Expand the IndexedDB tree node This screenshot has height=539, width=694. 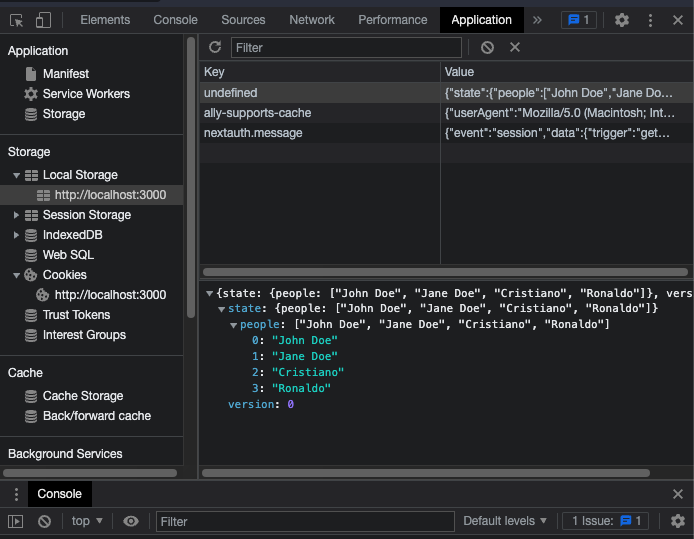click(16, 235)
